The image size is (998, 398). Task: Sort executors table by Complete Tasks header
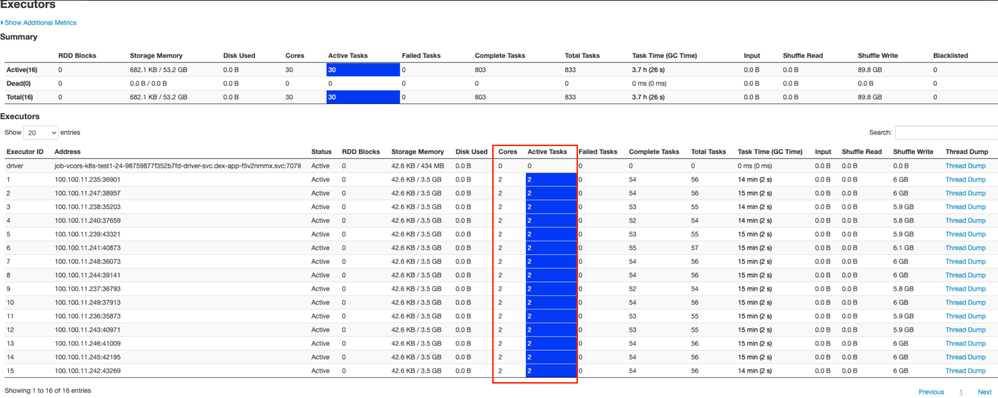[654, 152]
